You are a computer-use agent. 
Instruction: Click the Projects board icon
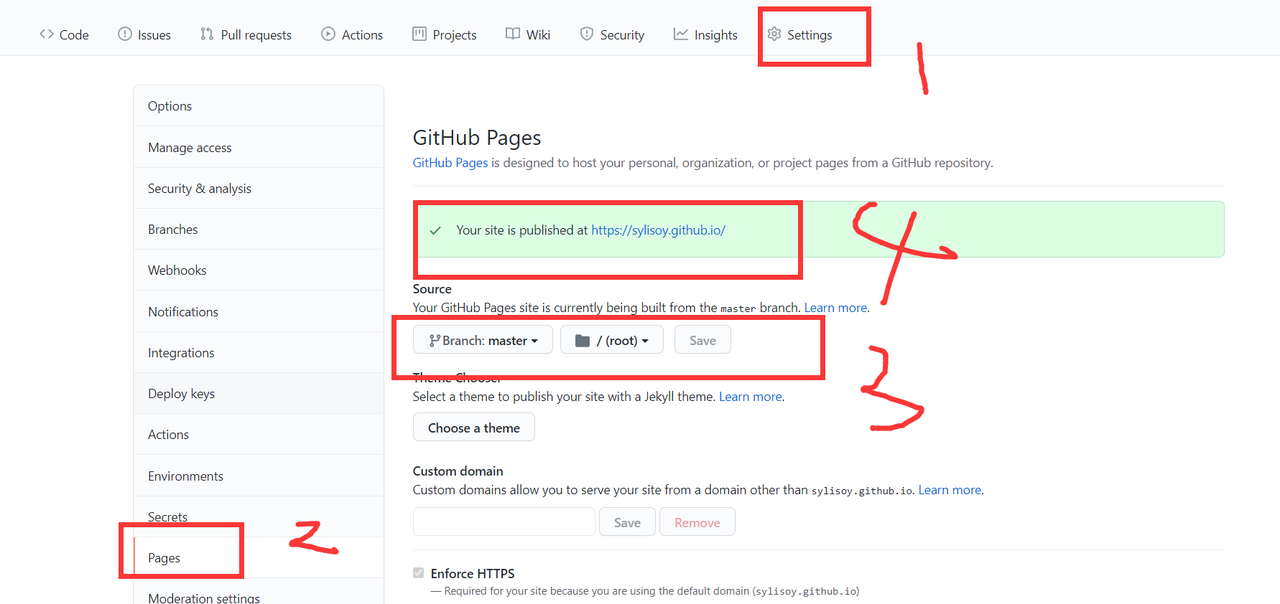point(420,34)
